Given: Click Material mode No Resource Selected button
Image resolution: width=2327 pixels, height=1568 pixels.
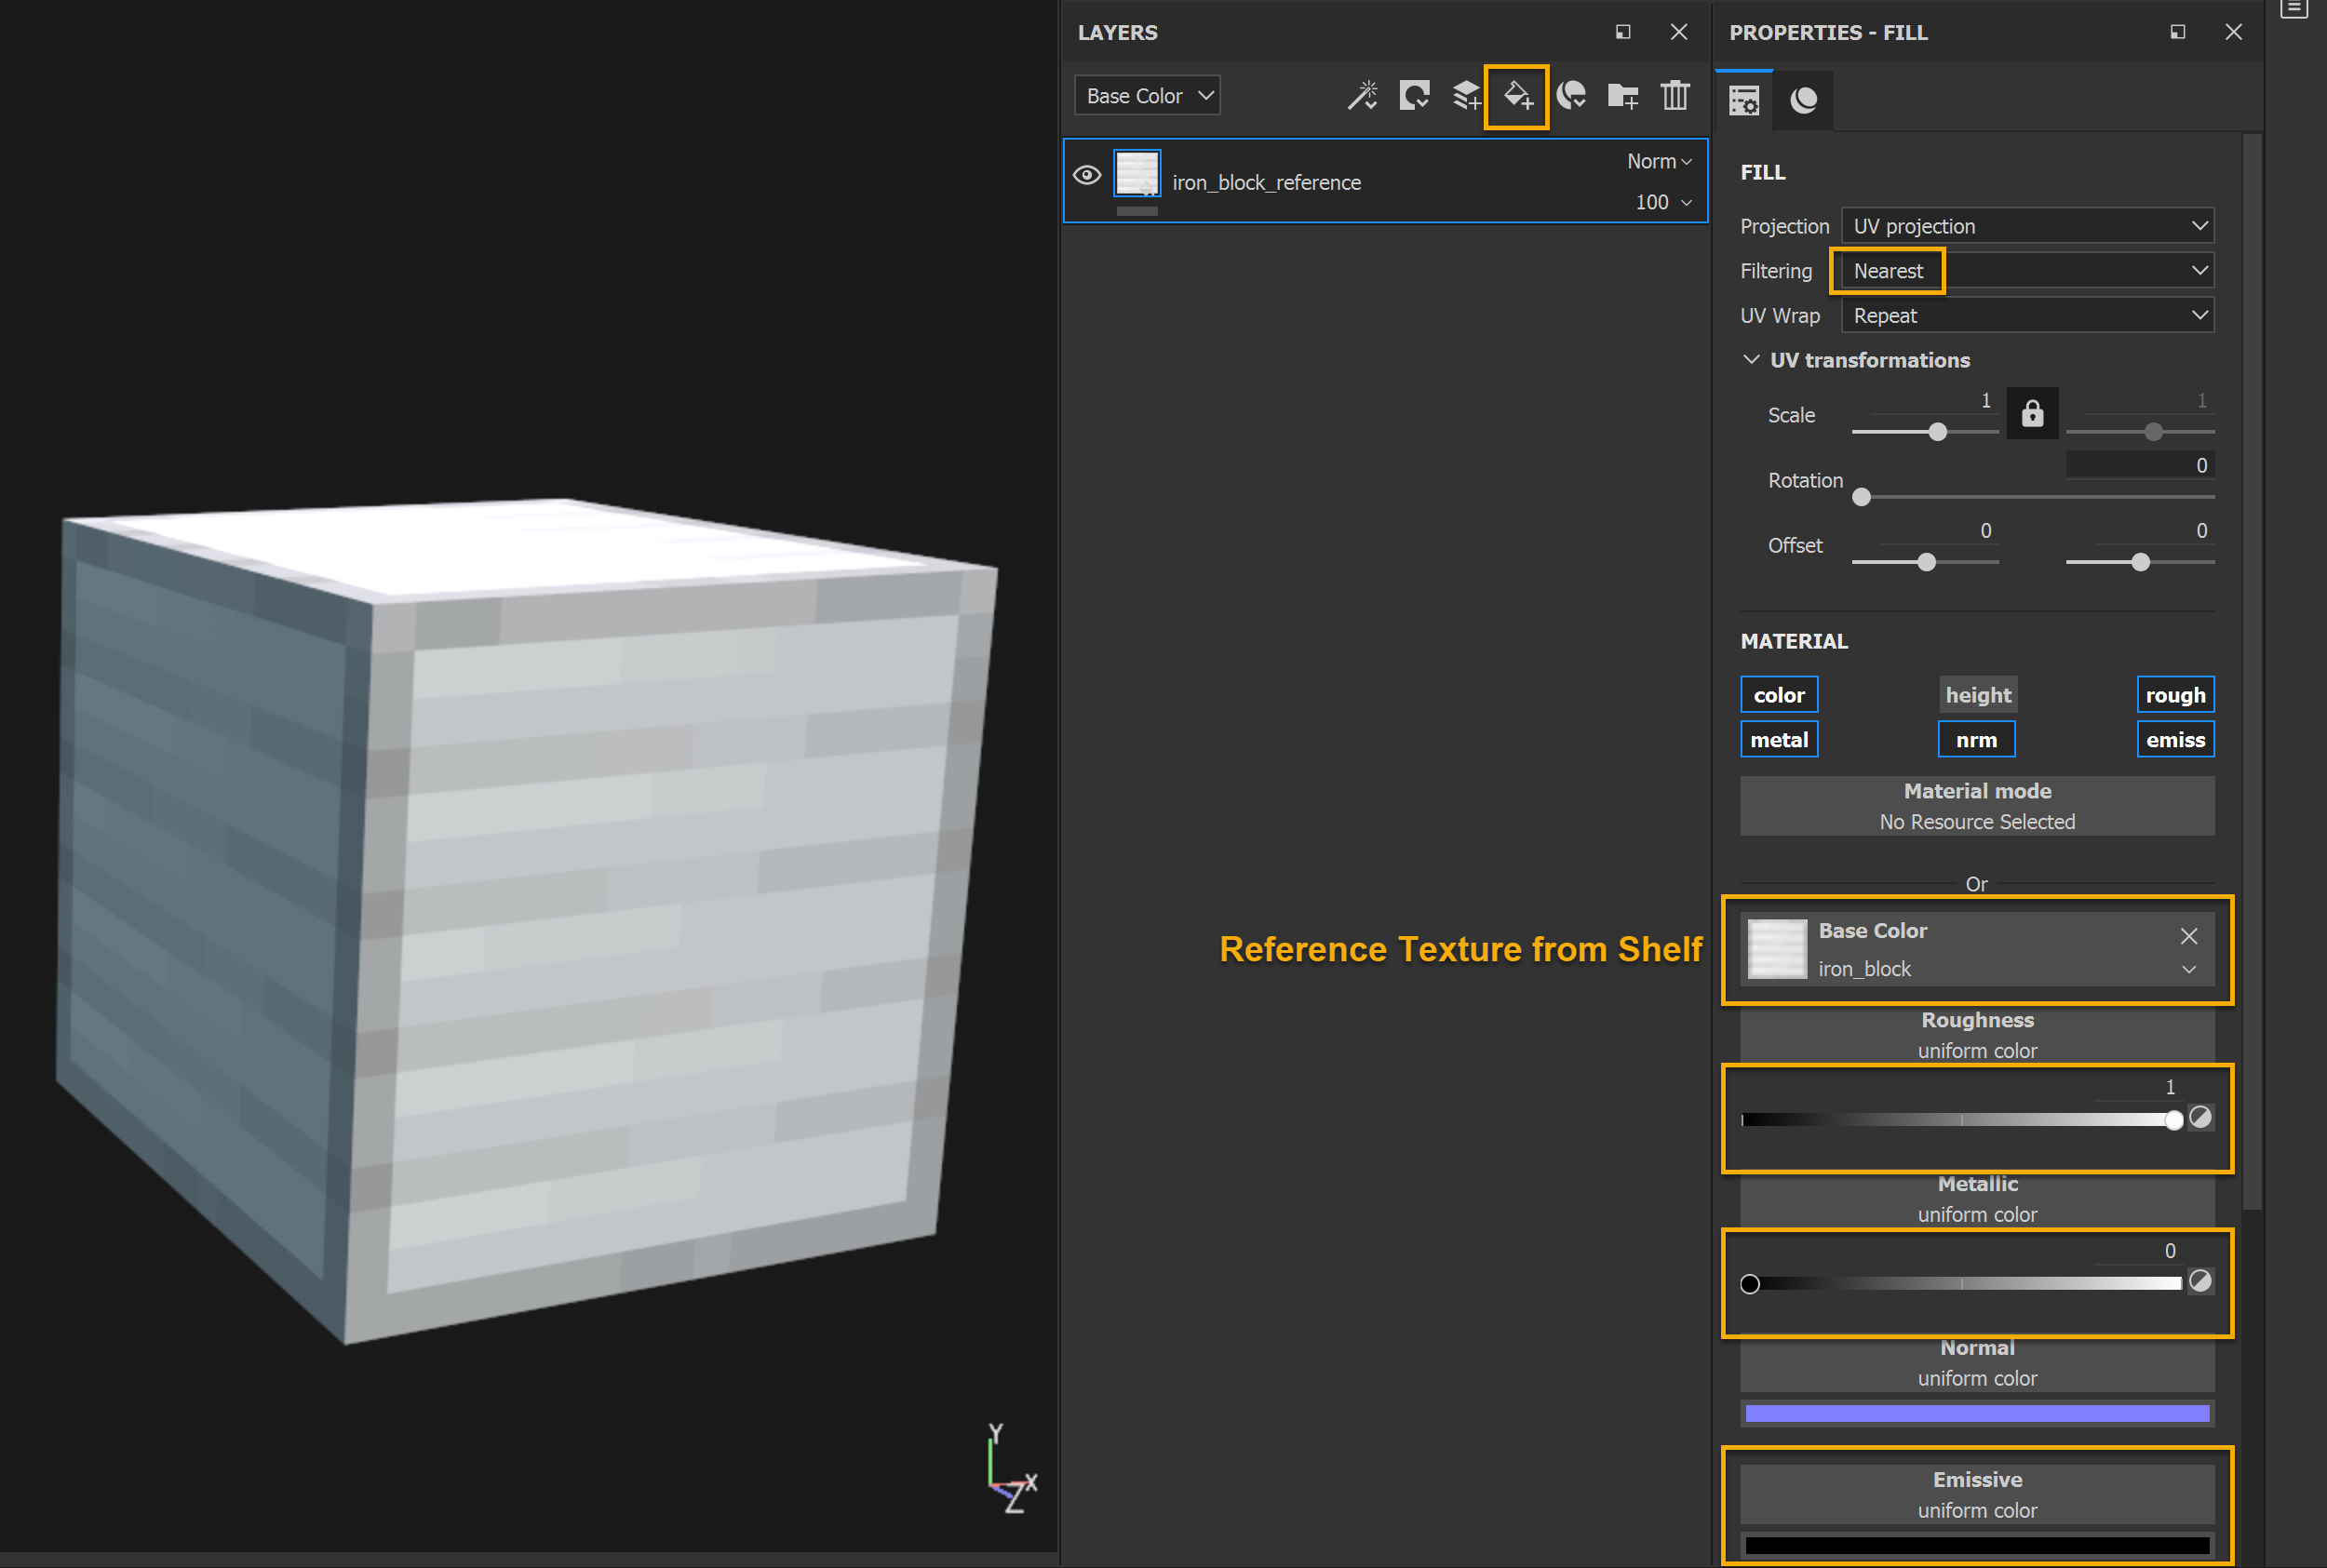Looking at the screenshot, I should pyautogui.click(x=1977, y=806).
